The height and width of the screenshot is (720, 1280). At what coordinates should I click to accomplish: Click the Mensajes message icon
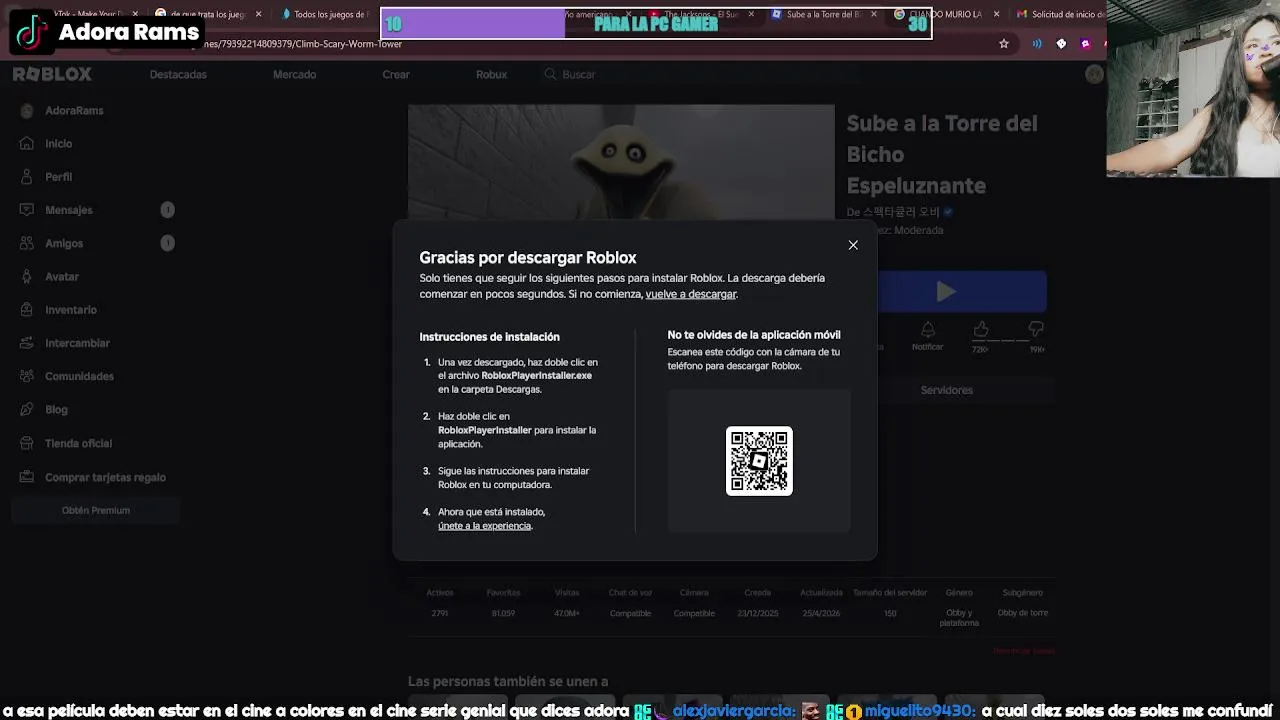tap(27, 210)
